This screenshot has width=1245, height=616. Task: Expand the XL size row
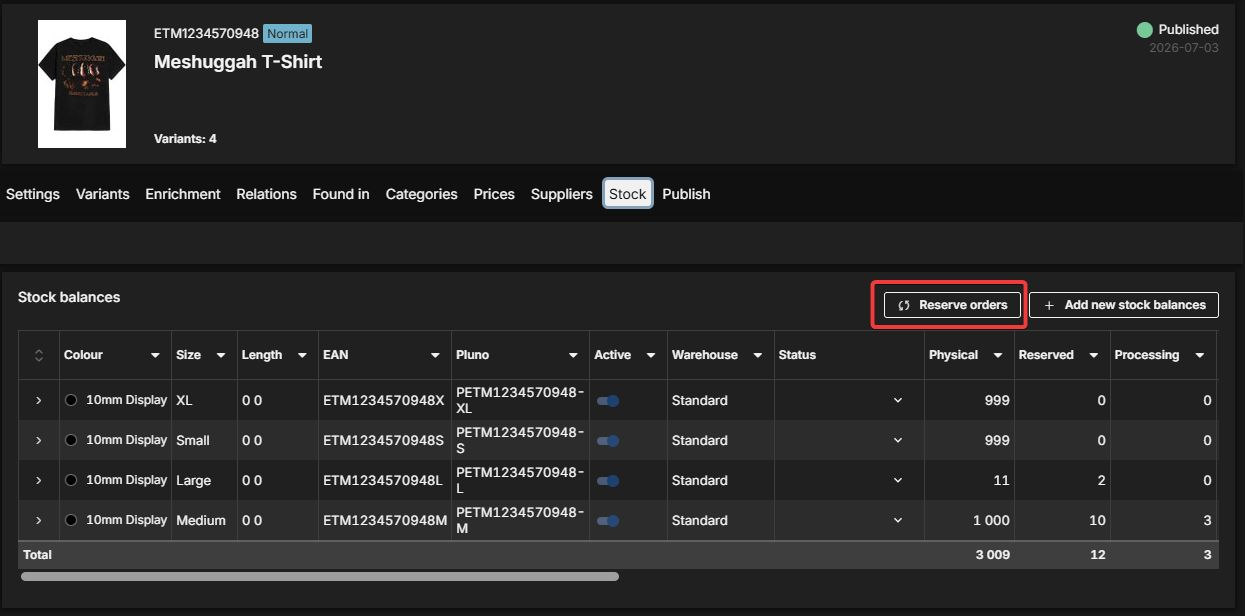[39, 400]
